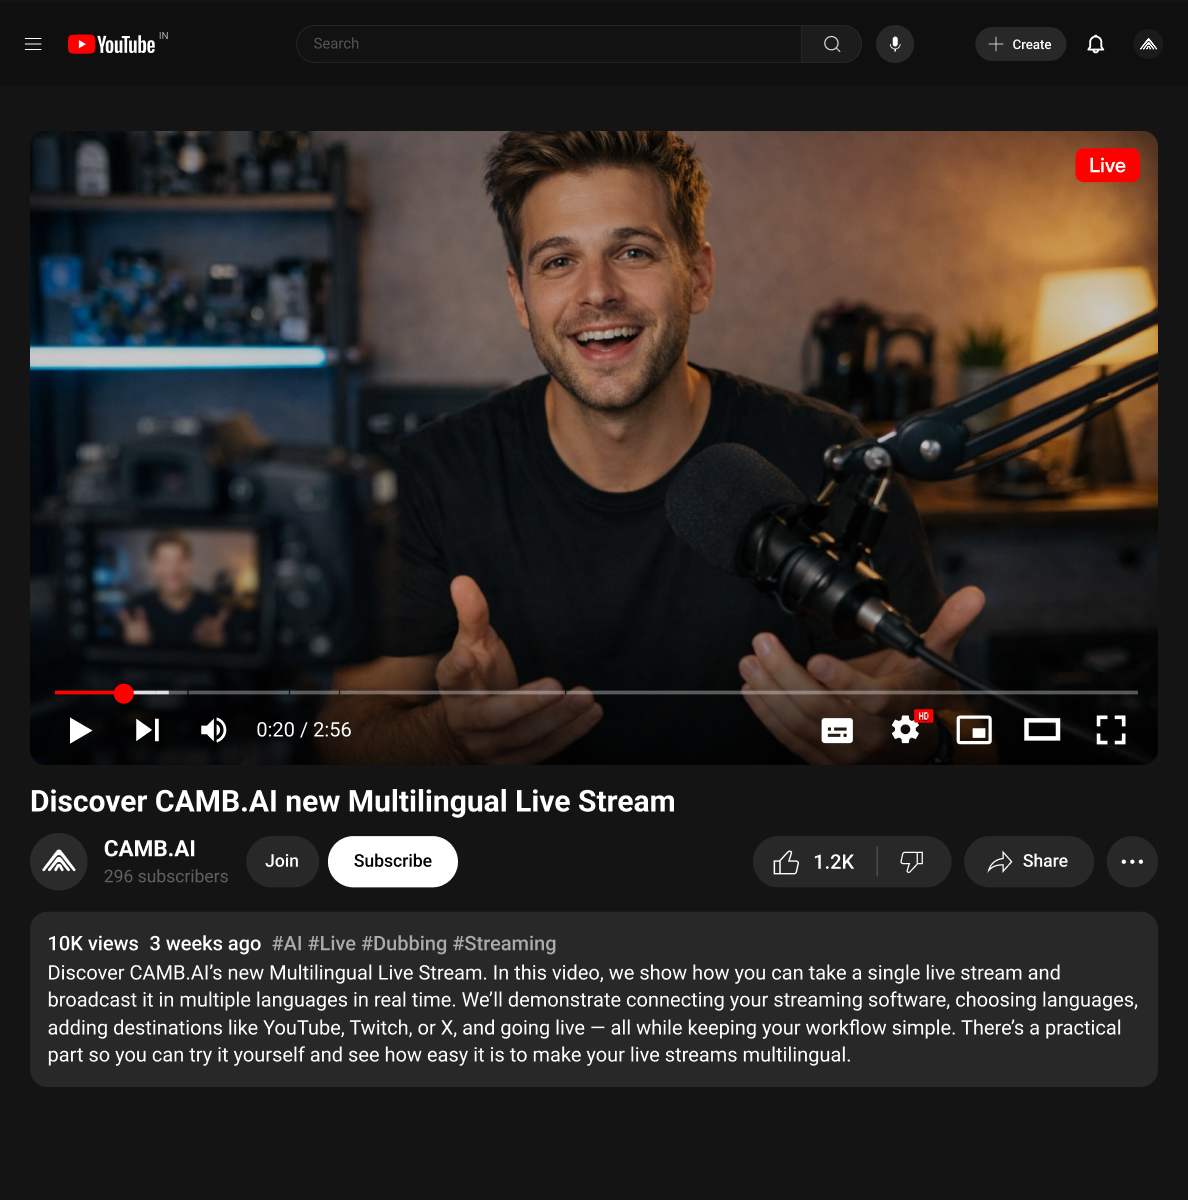
Task: Open the CAMB.AI channel avatar
Action: tap(59, 861)
